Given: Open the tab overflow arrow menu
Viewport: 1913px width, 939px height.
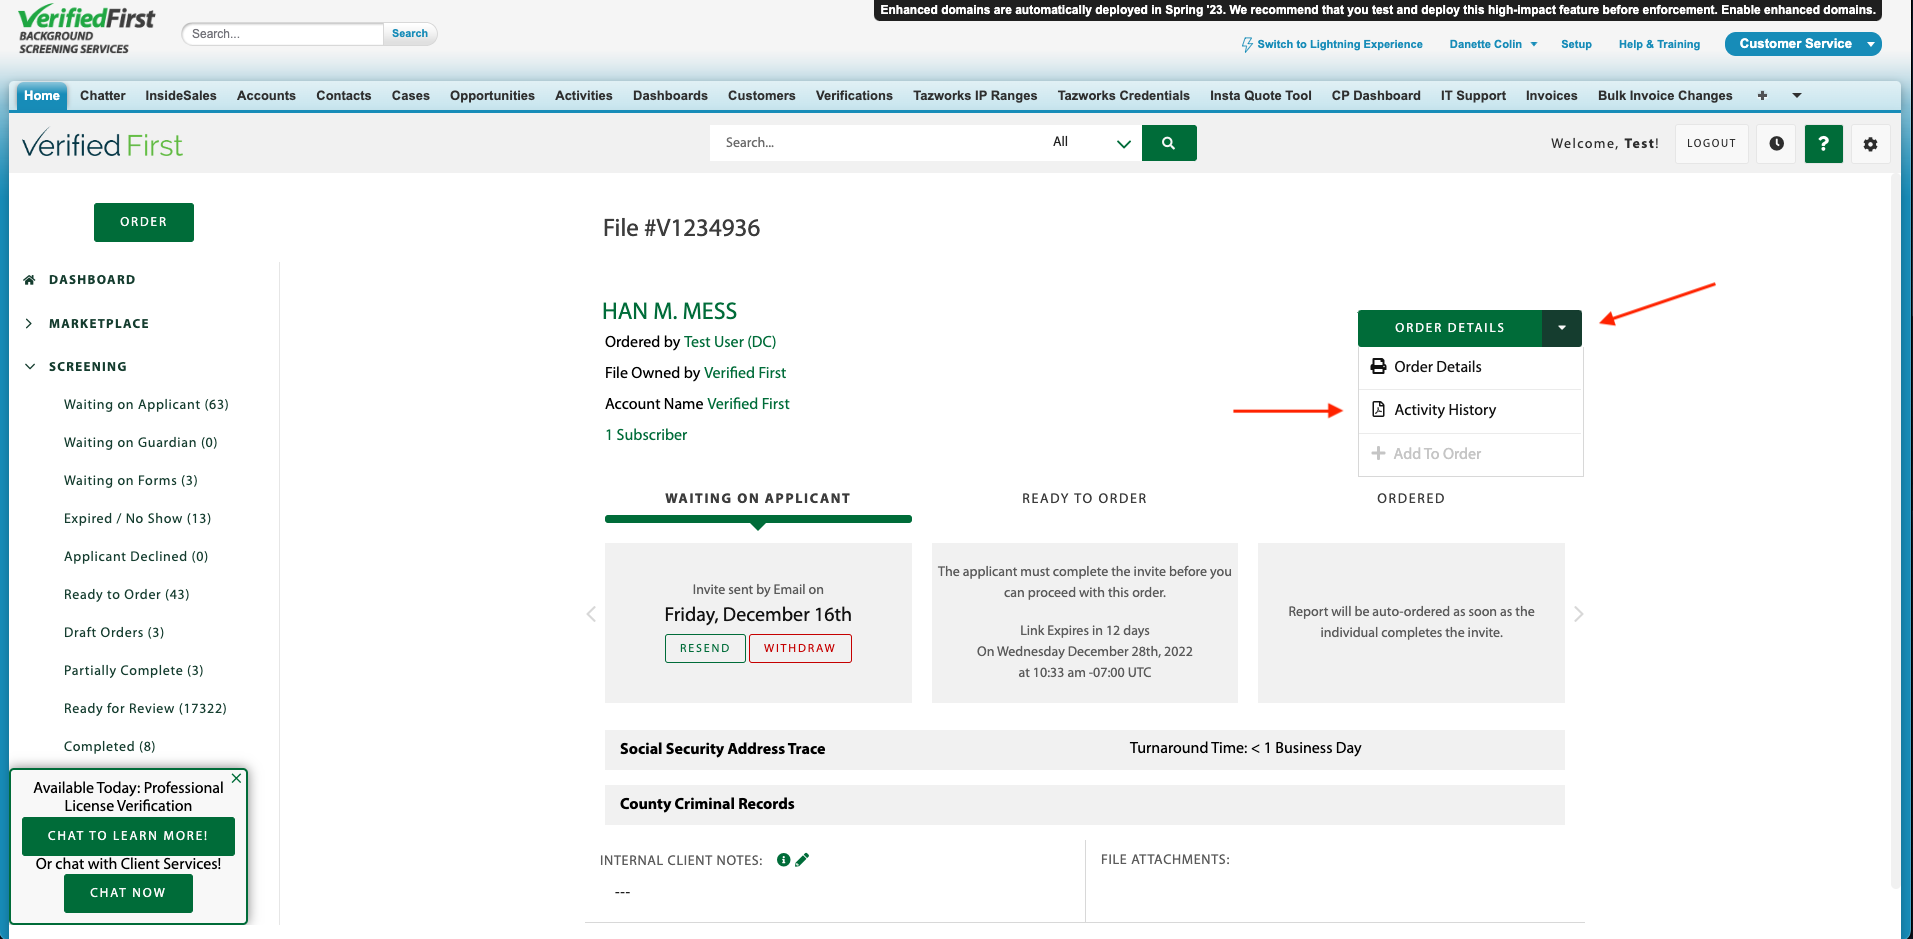Looking at the screenshot, I should (x=1796, y=96).
